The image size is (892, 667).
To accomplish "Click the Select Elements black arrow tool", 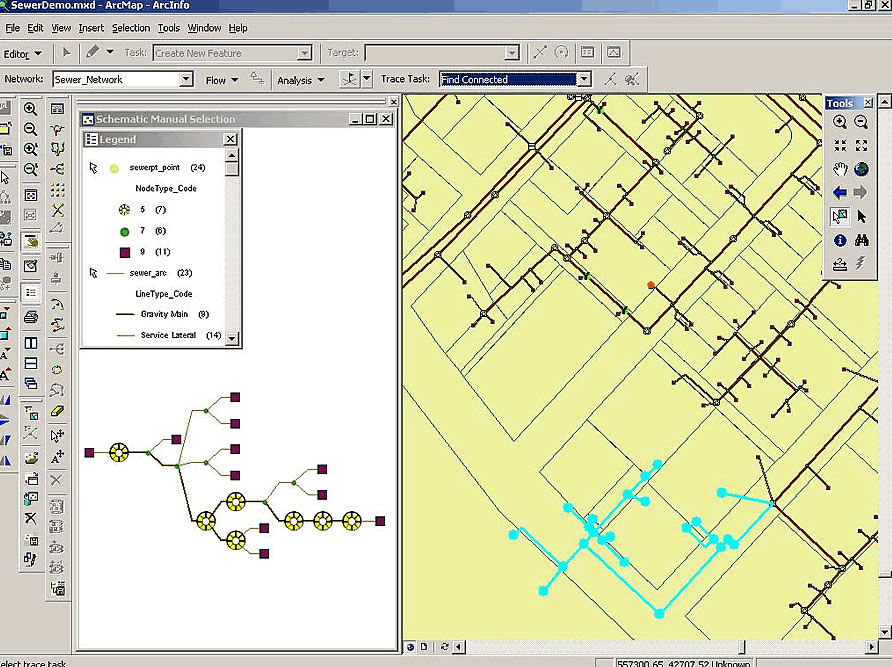I will point(861,216).
